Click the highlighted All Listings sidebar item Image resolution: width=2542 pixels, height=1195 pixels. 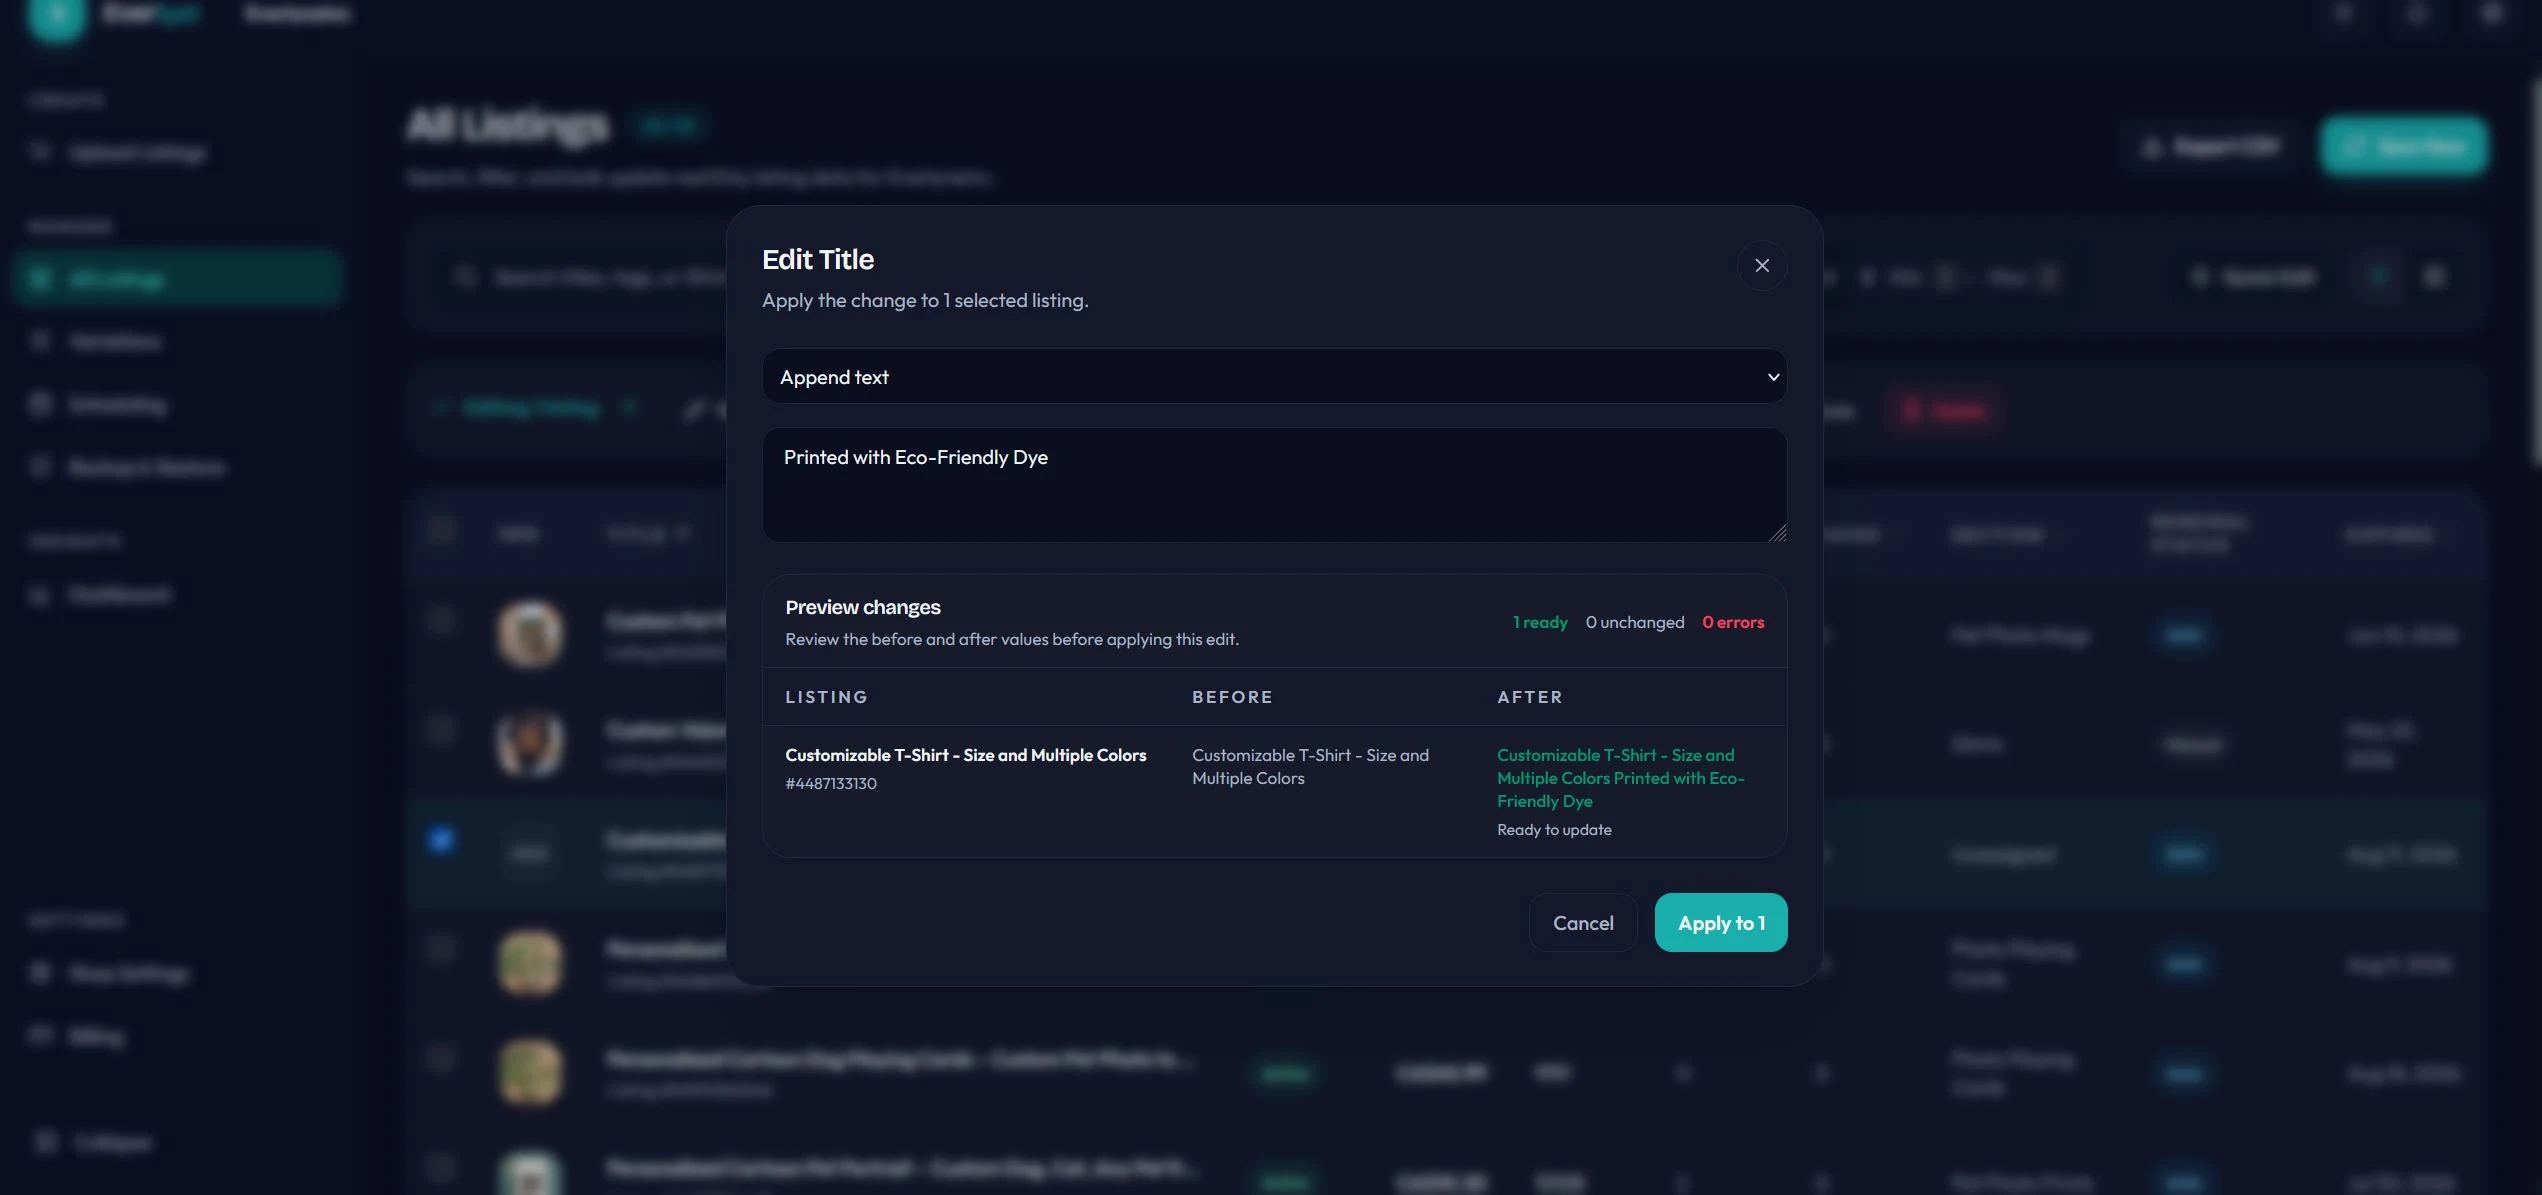tap(178, 278)
